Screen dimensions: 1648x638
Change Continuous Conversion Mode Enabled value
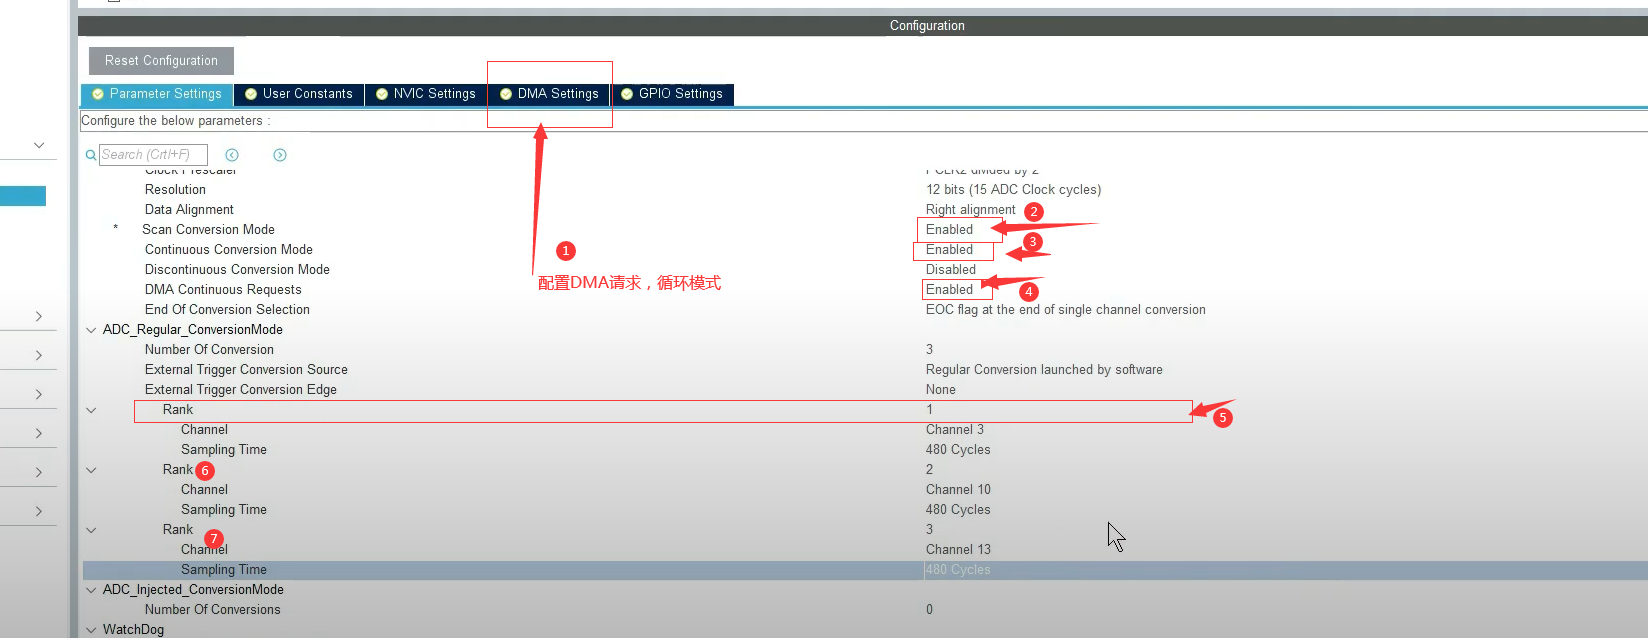[x=949, y=250]
